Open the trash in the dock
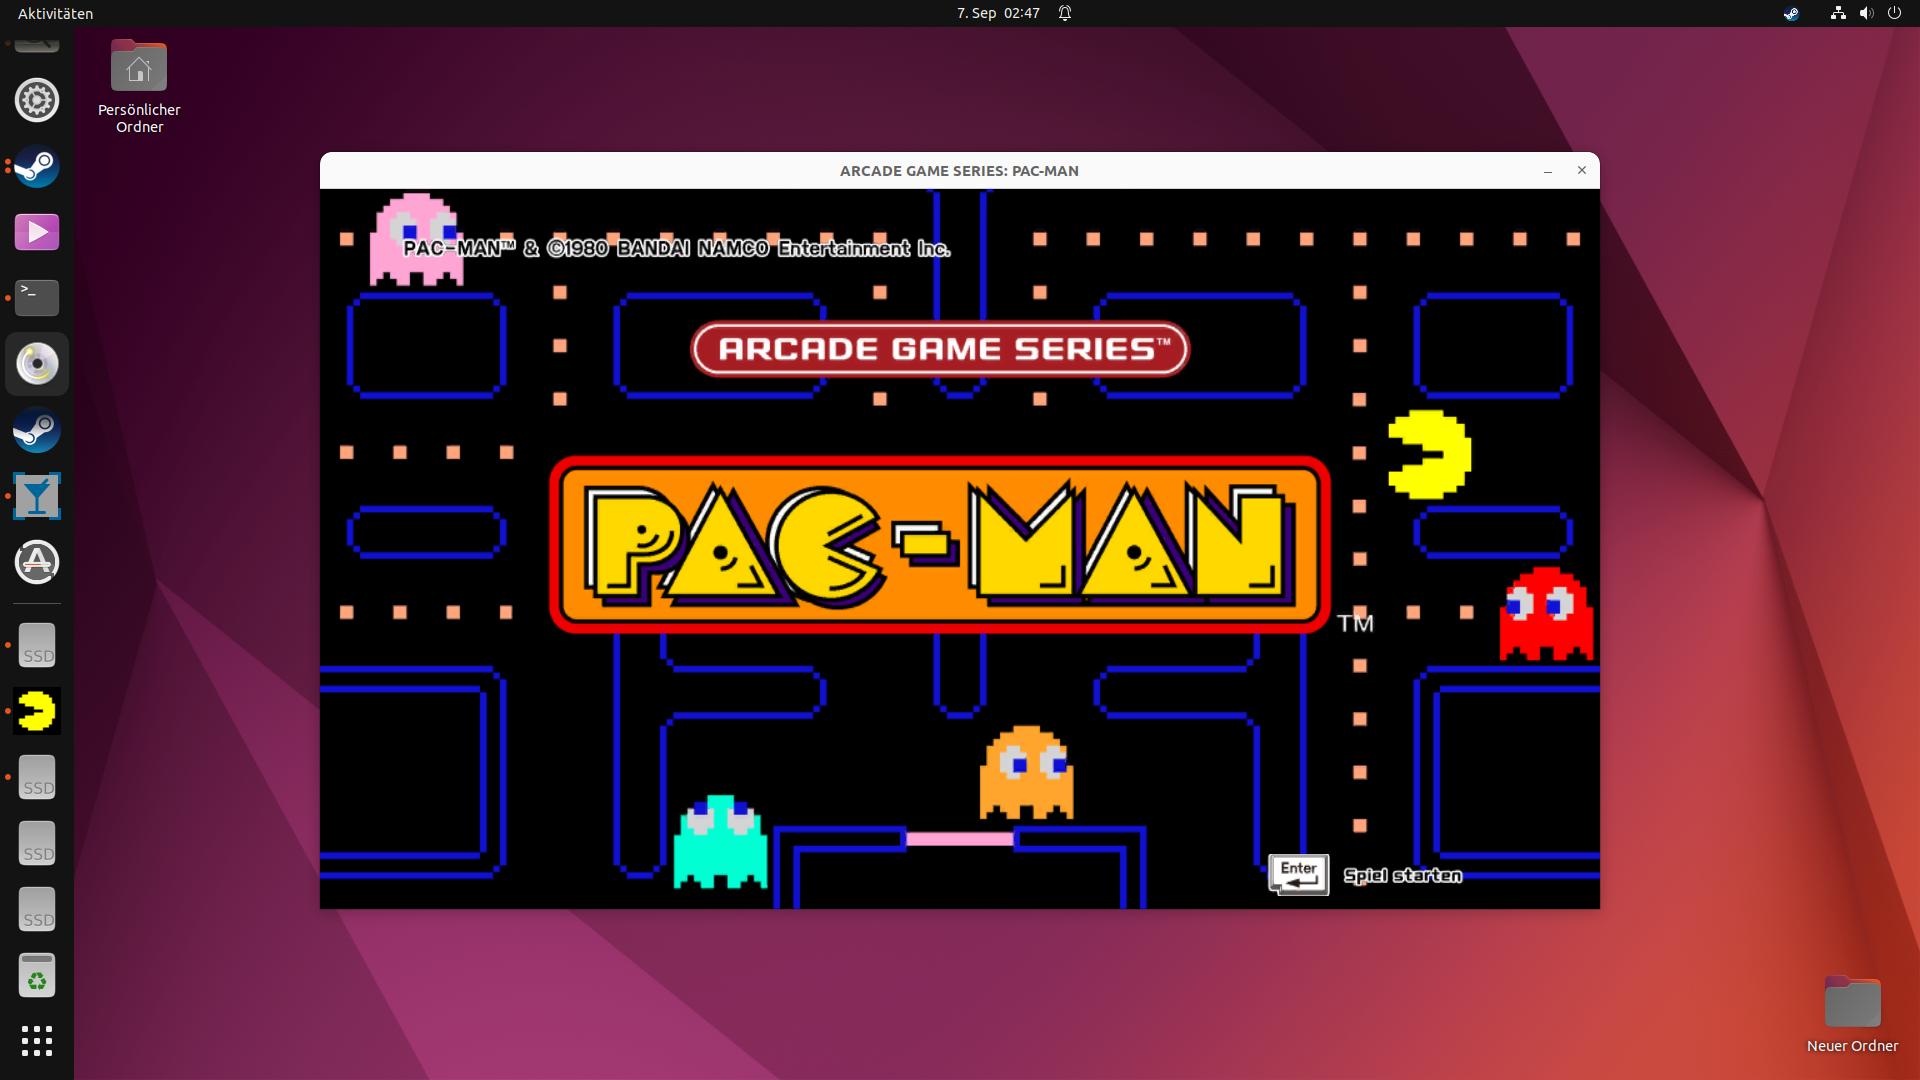The image size is (1920, 1080). click(x=37, y=975)
